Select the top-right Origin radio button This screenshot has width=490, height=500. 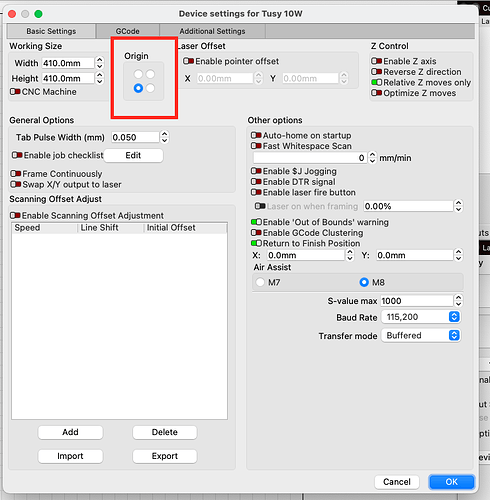[150, 74]
